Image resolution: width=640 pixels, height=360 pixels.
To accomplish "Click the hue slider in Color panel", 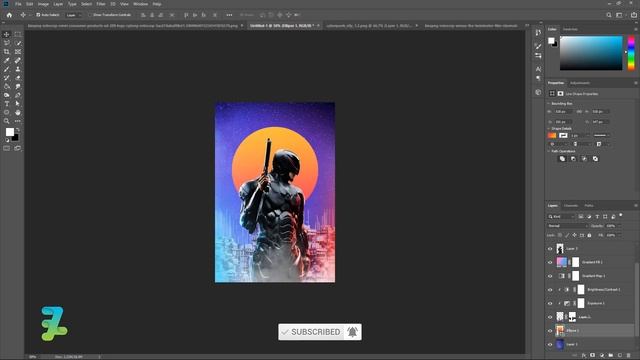I will point(631,53).
